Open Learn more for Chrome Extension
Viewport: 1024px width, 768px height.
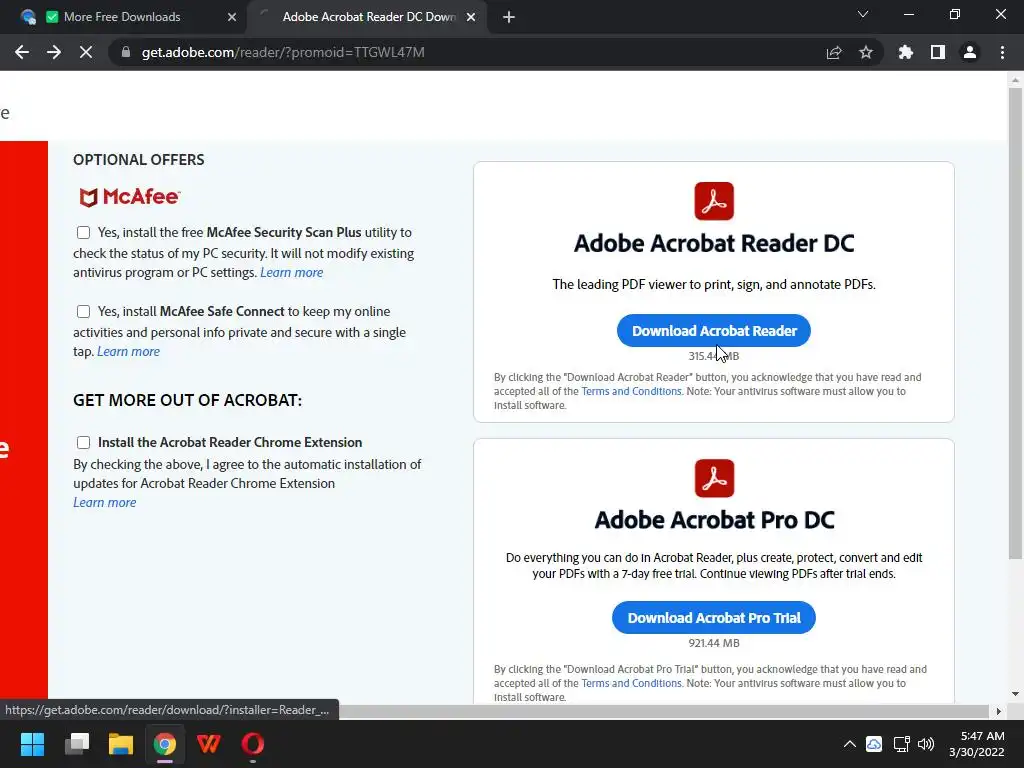(x=104, y=502)
